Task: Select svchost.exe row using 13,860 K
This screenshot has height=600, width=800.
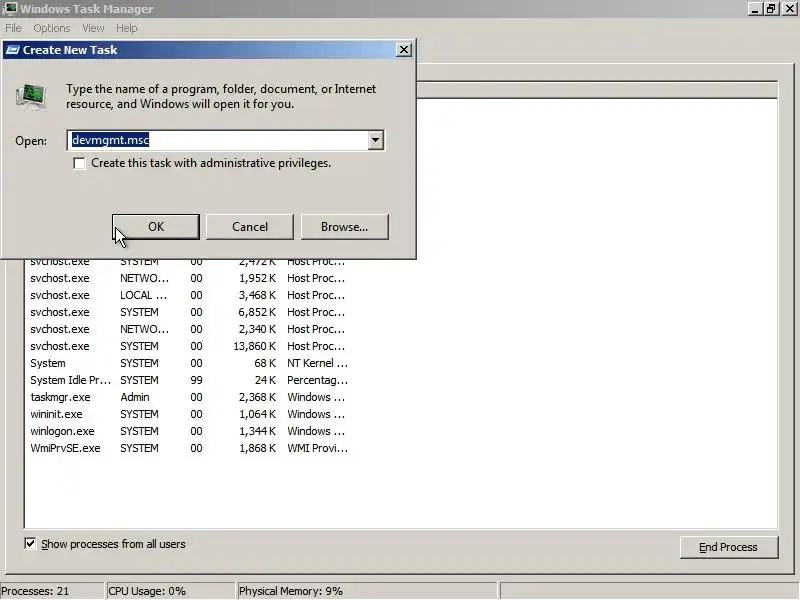Action: pyautogui.click(x=189, y=346)
